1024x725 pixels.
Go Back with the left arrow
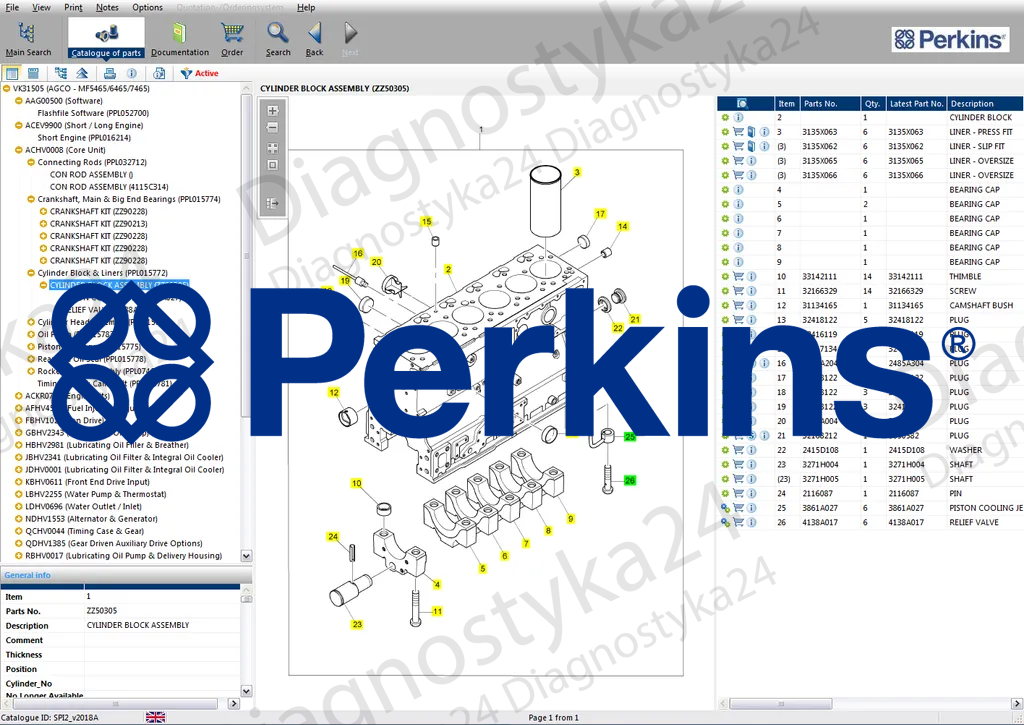tap(315, 39)
